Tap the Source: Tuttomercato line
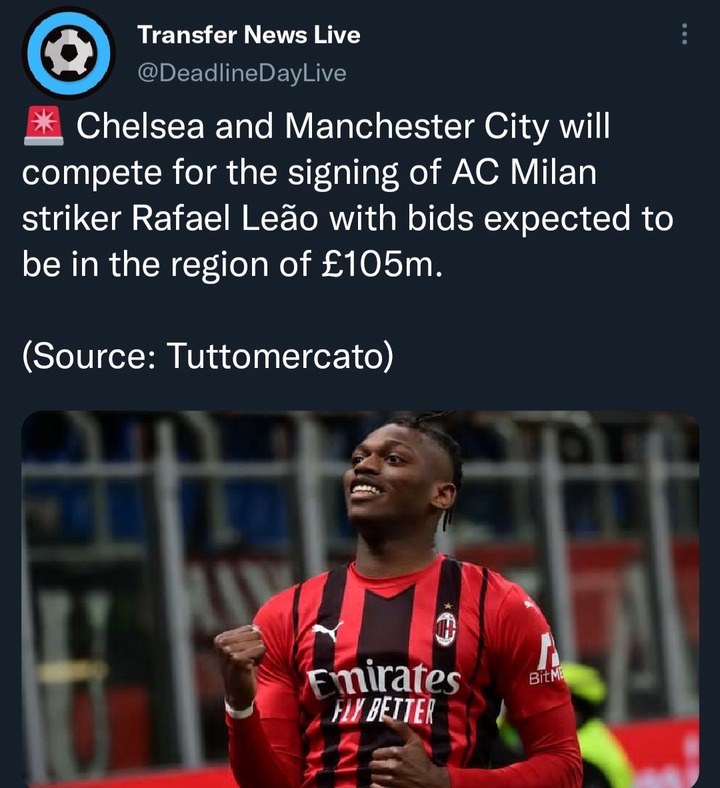The width and height of the screenshot is (720, 788). pos(208,356)
